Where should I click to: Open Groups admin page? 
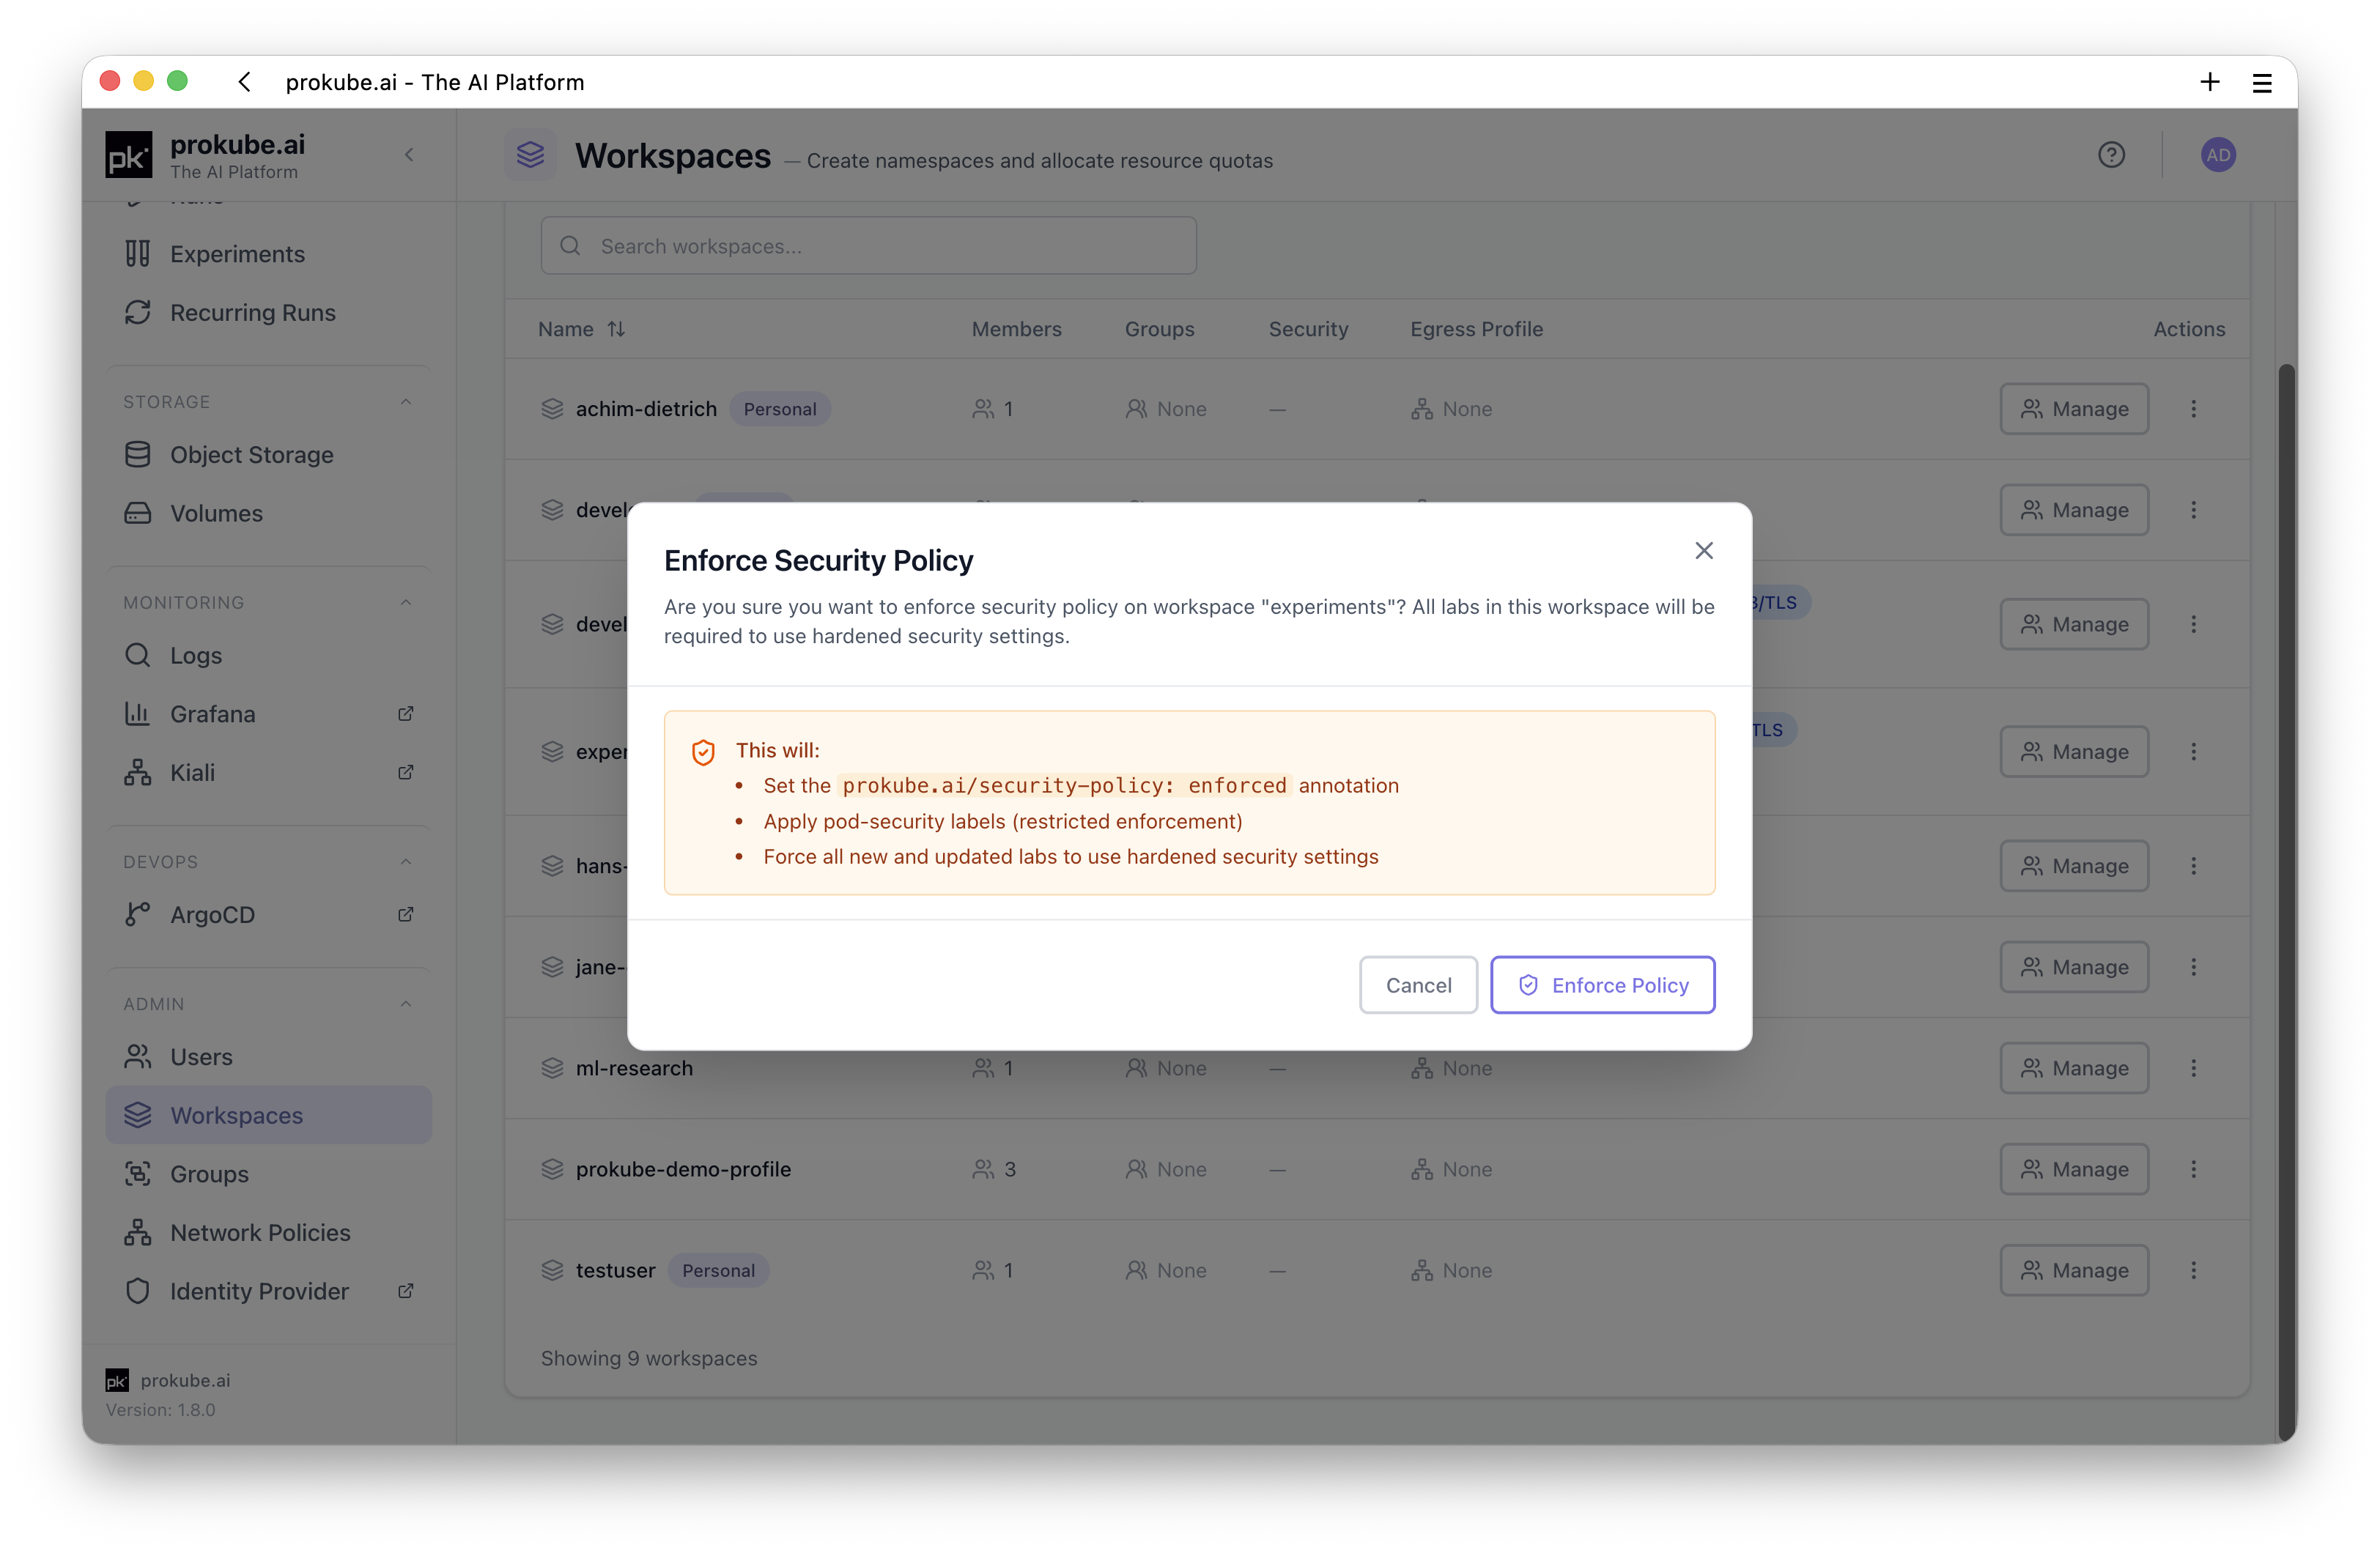click(268, 1174)
